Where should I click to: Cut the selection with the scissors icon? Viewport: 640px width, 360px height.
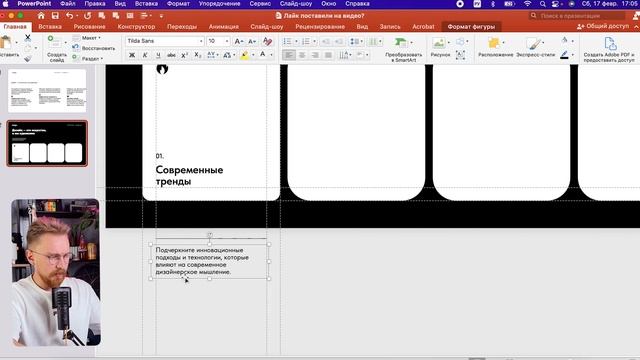(28, 38)
